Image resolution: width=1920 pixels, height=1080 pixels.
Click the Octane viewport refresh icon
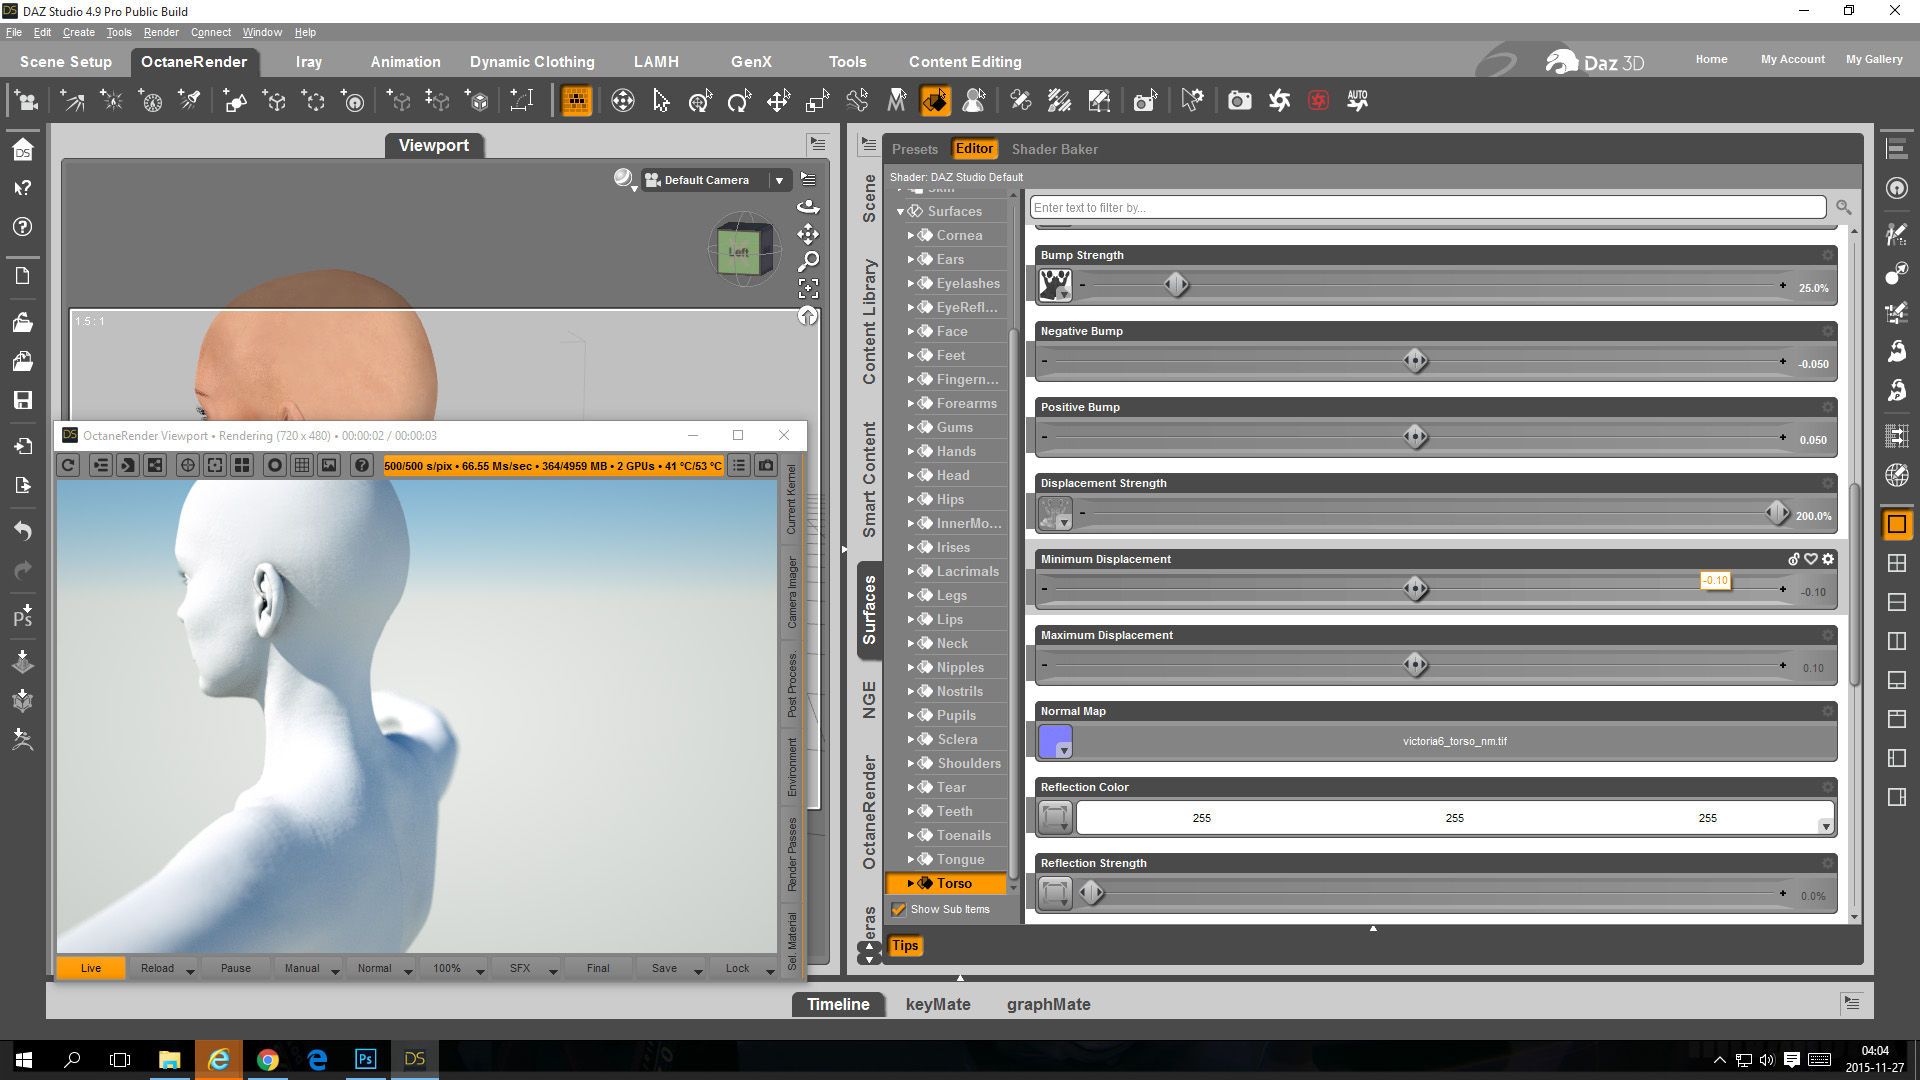pyautogui.click(x=68, y=465)
